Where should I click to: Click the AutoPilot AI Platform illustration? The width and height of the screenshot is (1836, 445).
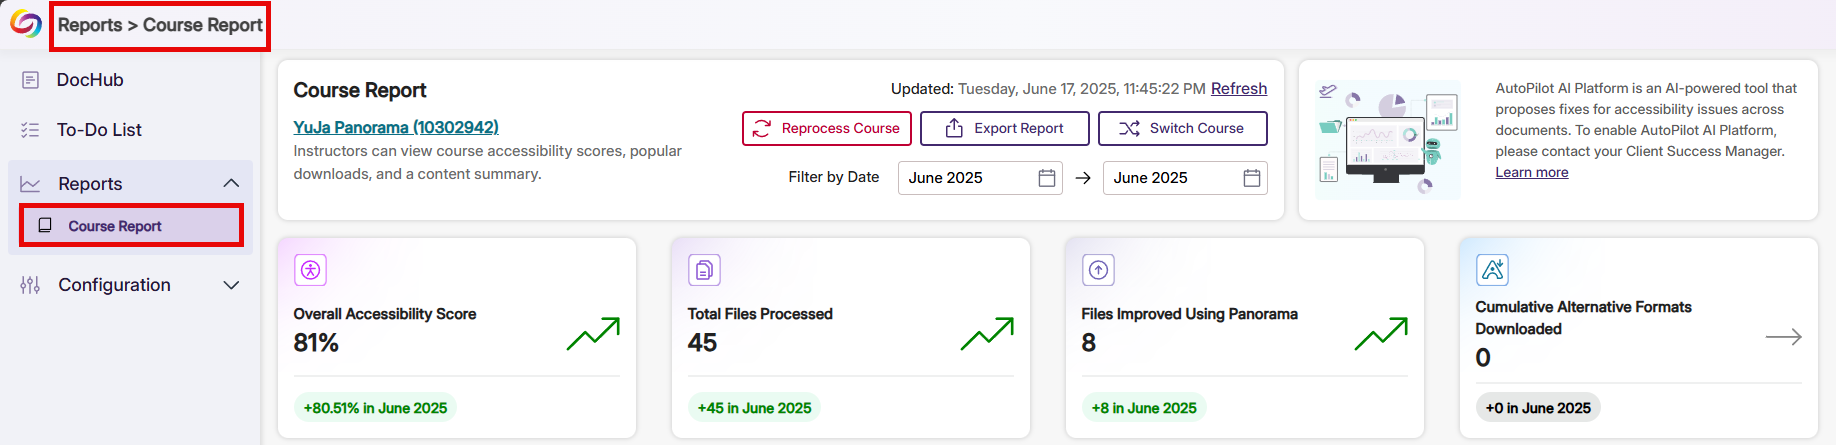coord(1388,140)
